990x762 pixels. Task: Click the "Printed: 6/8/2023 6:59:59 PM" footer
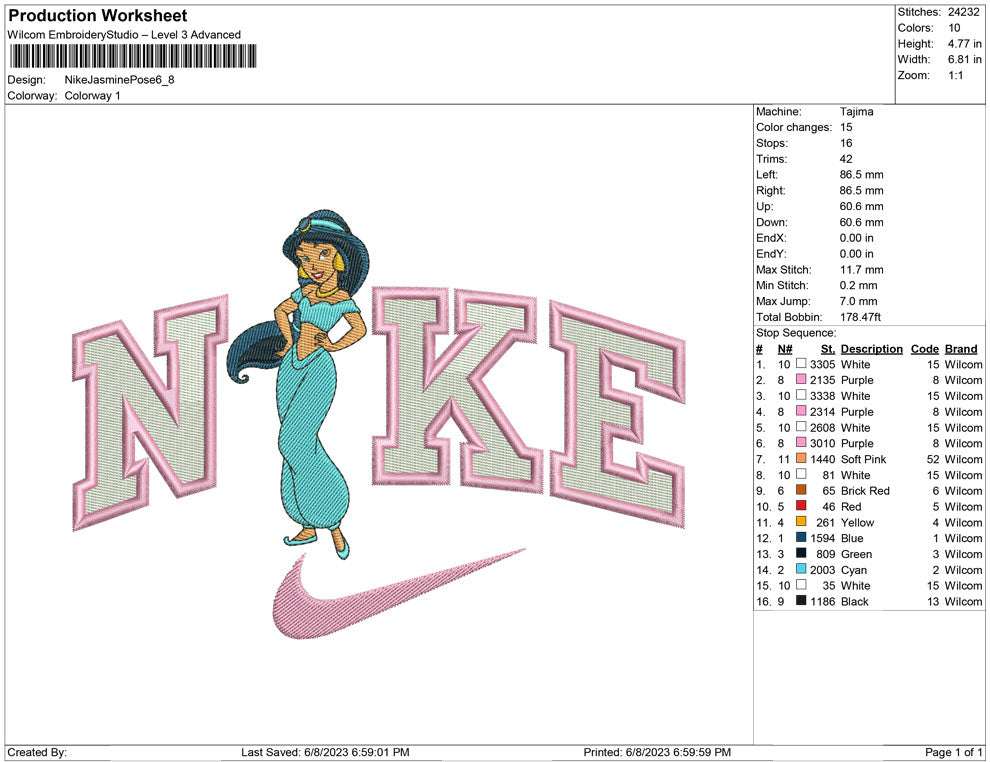tap(657, 752)
